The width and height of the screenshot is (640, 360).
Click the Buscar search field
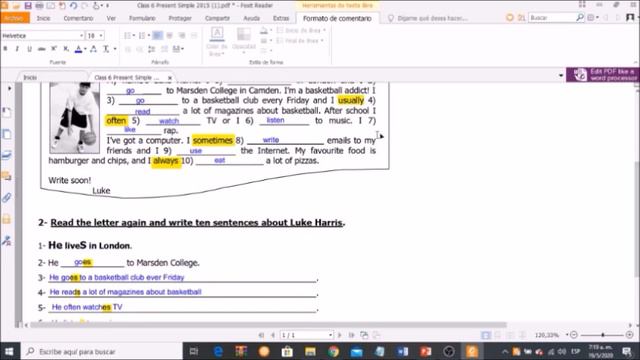coord(552,18)
